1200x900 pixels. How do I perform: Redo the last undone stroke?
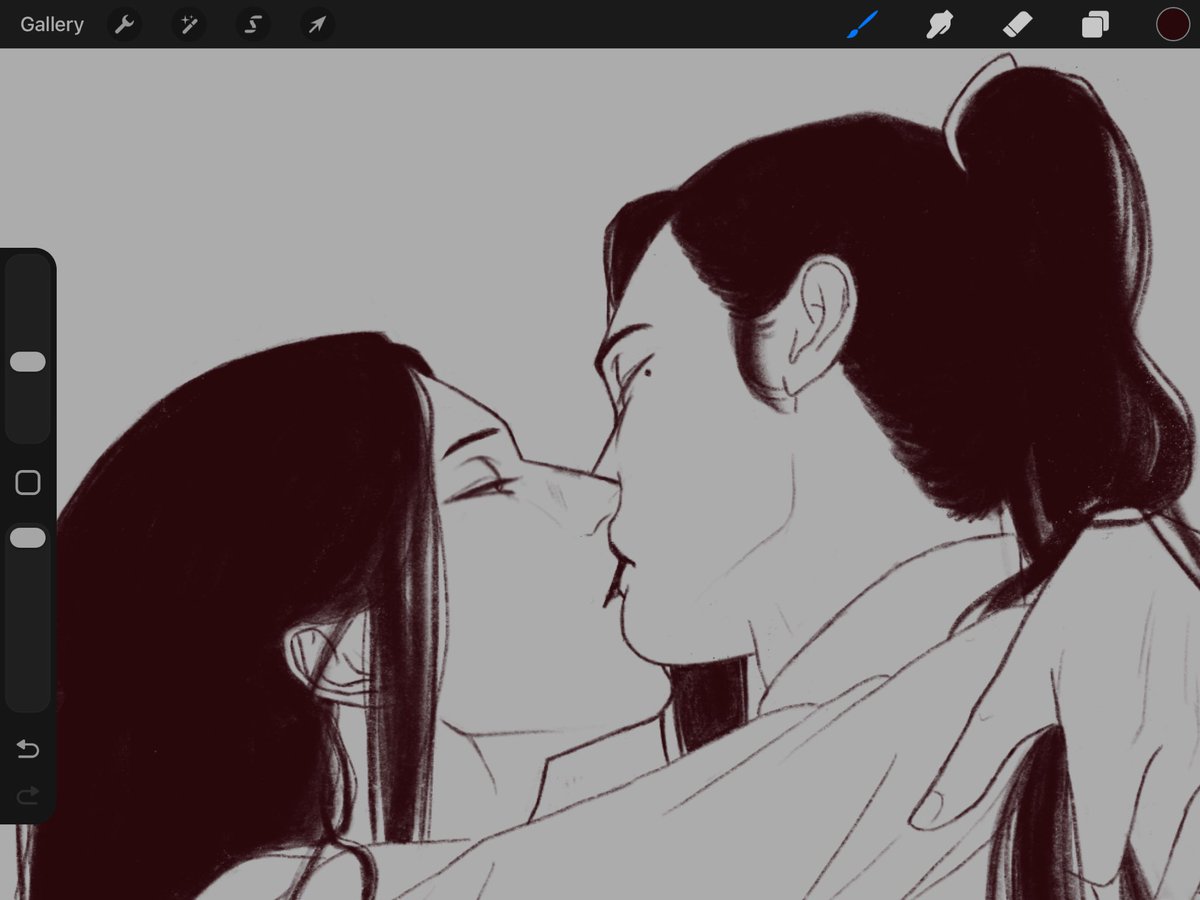pos(28,795)
